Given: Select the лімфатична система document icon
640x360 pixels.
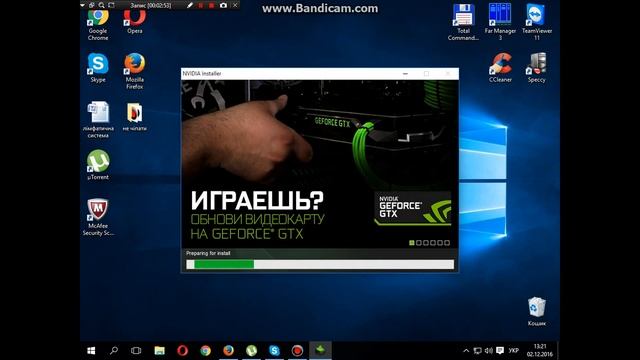Looking at the screenshot, I should (x=98, y=120).
